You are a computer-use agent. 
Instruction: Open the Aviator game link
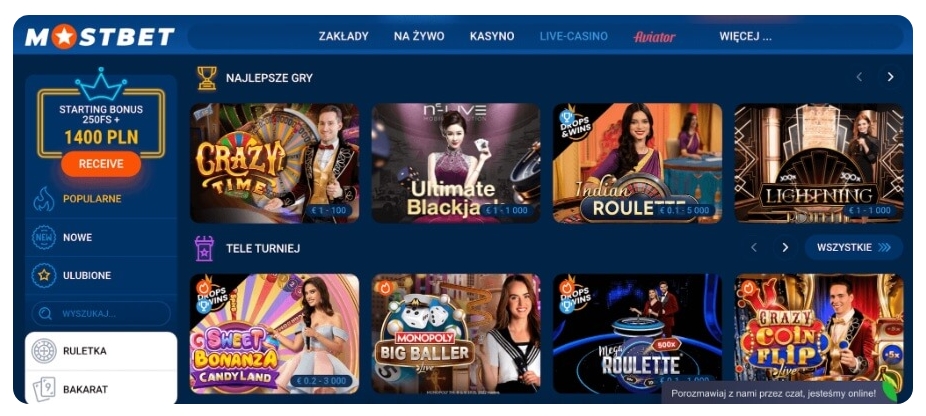[x=654, y=37]
